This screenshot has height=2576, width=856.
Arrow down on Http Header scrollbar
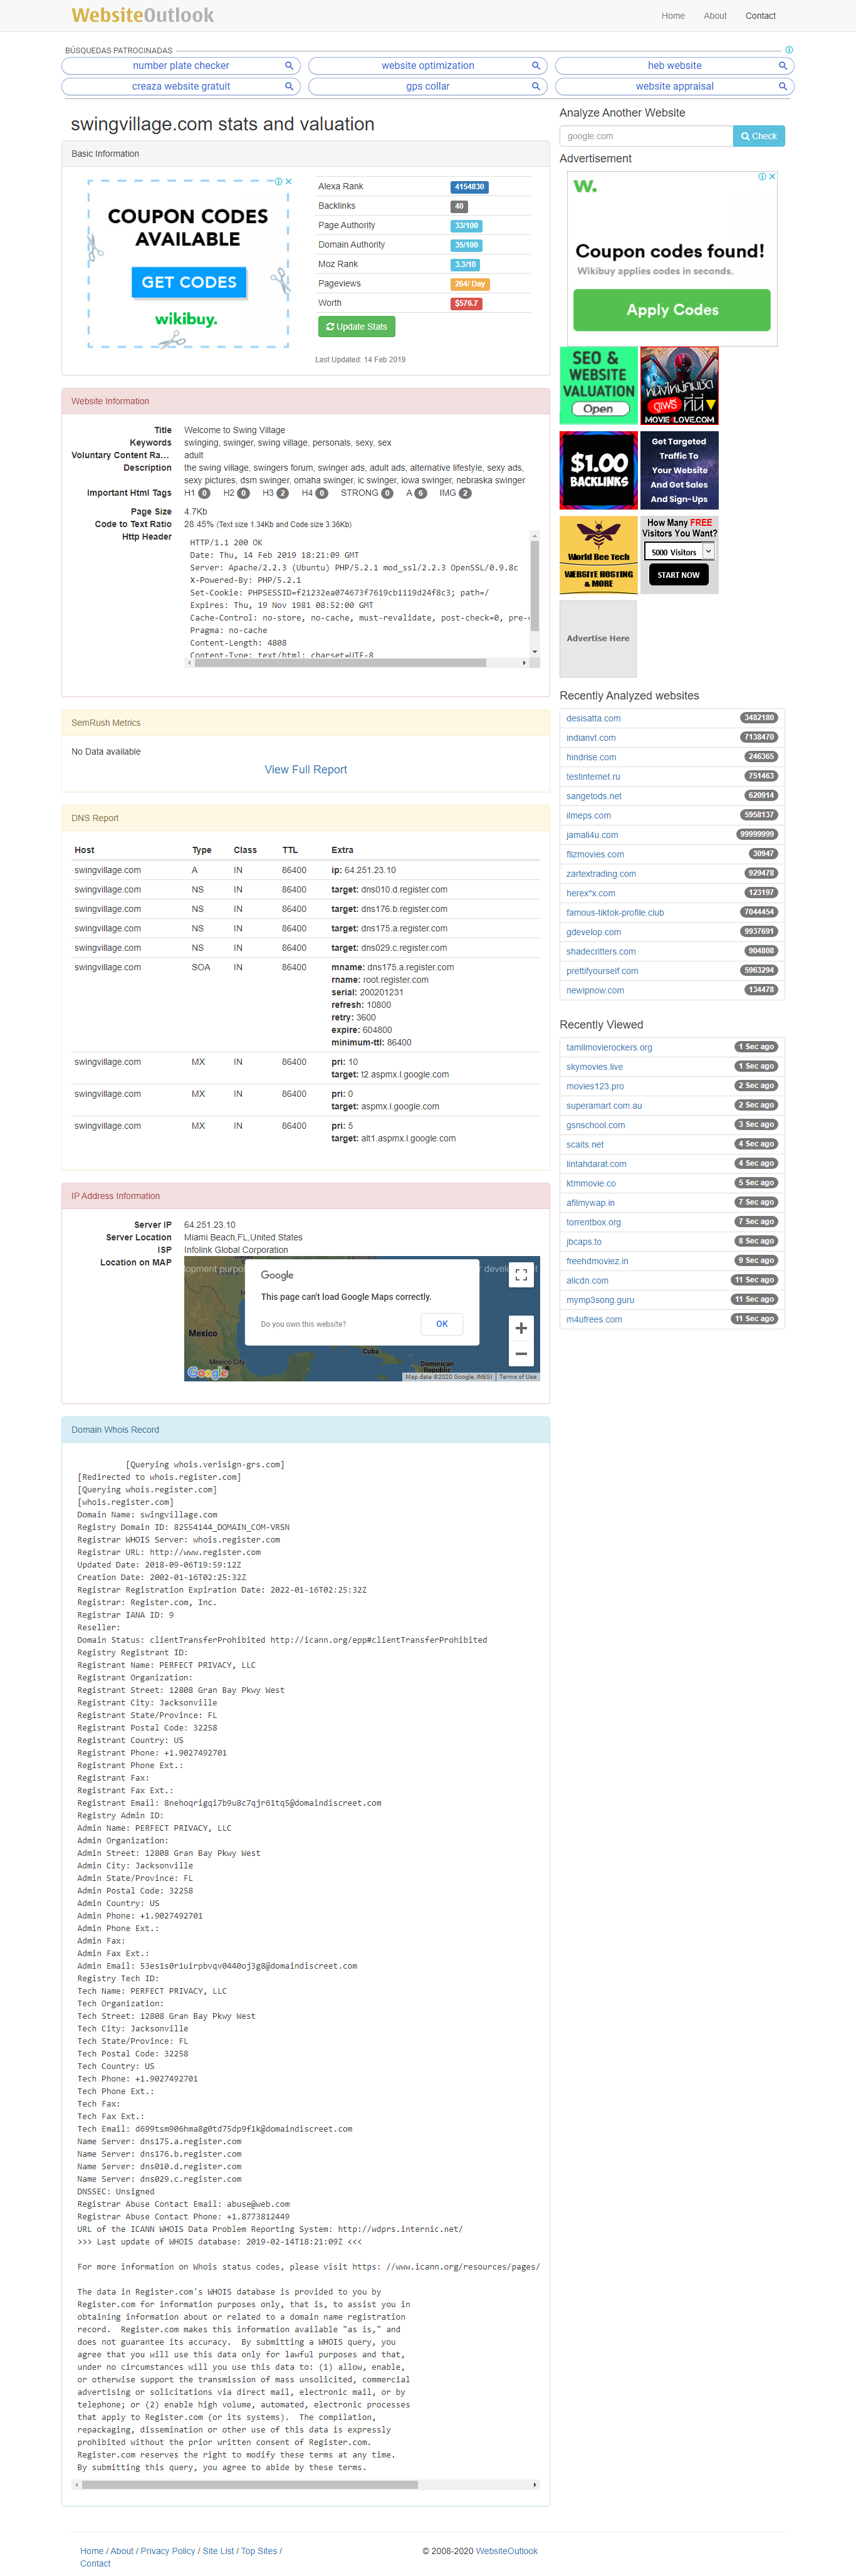(535, 651)
